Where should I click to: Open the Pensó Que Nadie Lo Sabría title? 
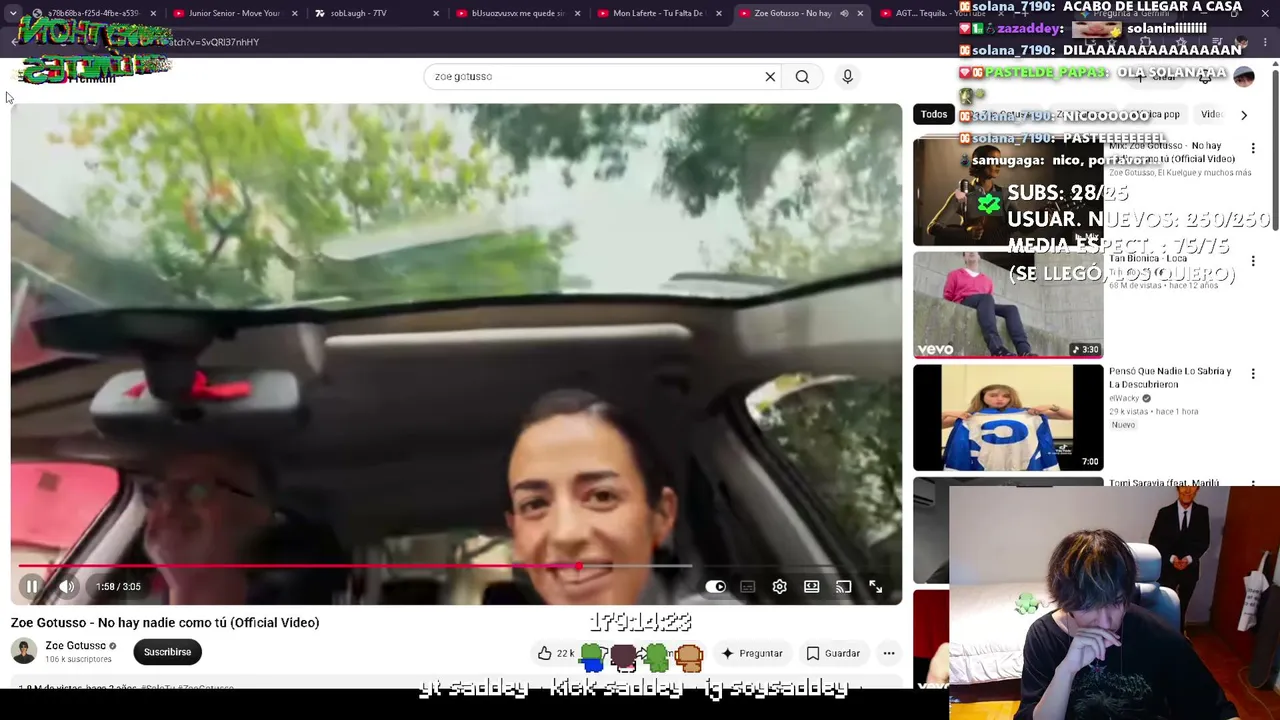pos(1170,377)
